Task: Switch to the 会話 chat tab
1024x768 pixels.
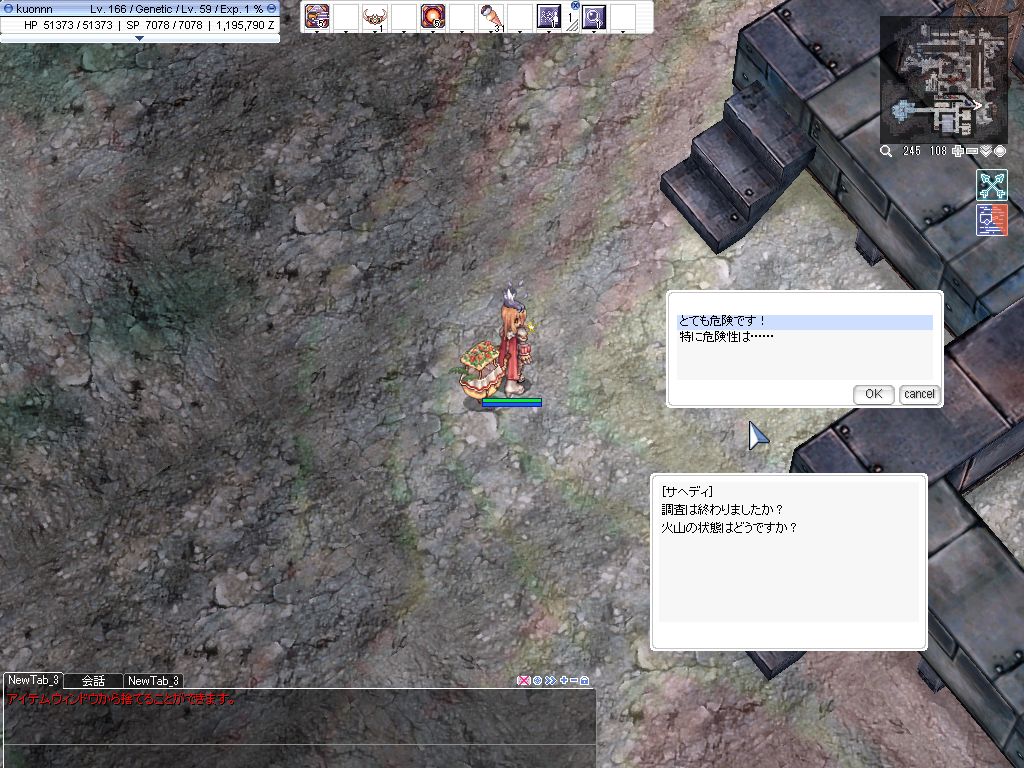Action: 93,680
